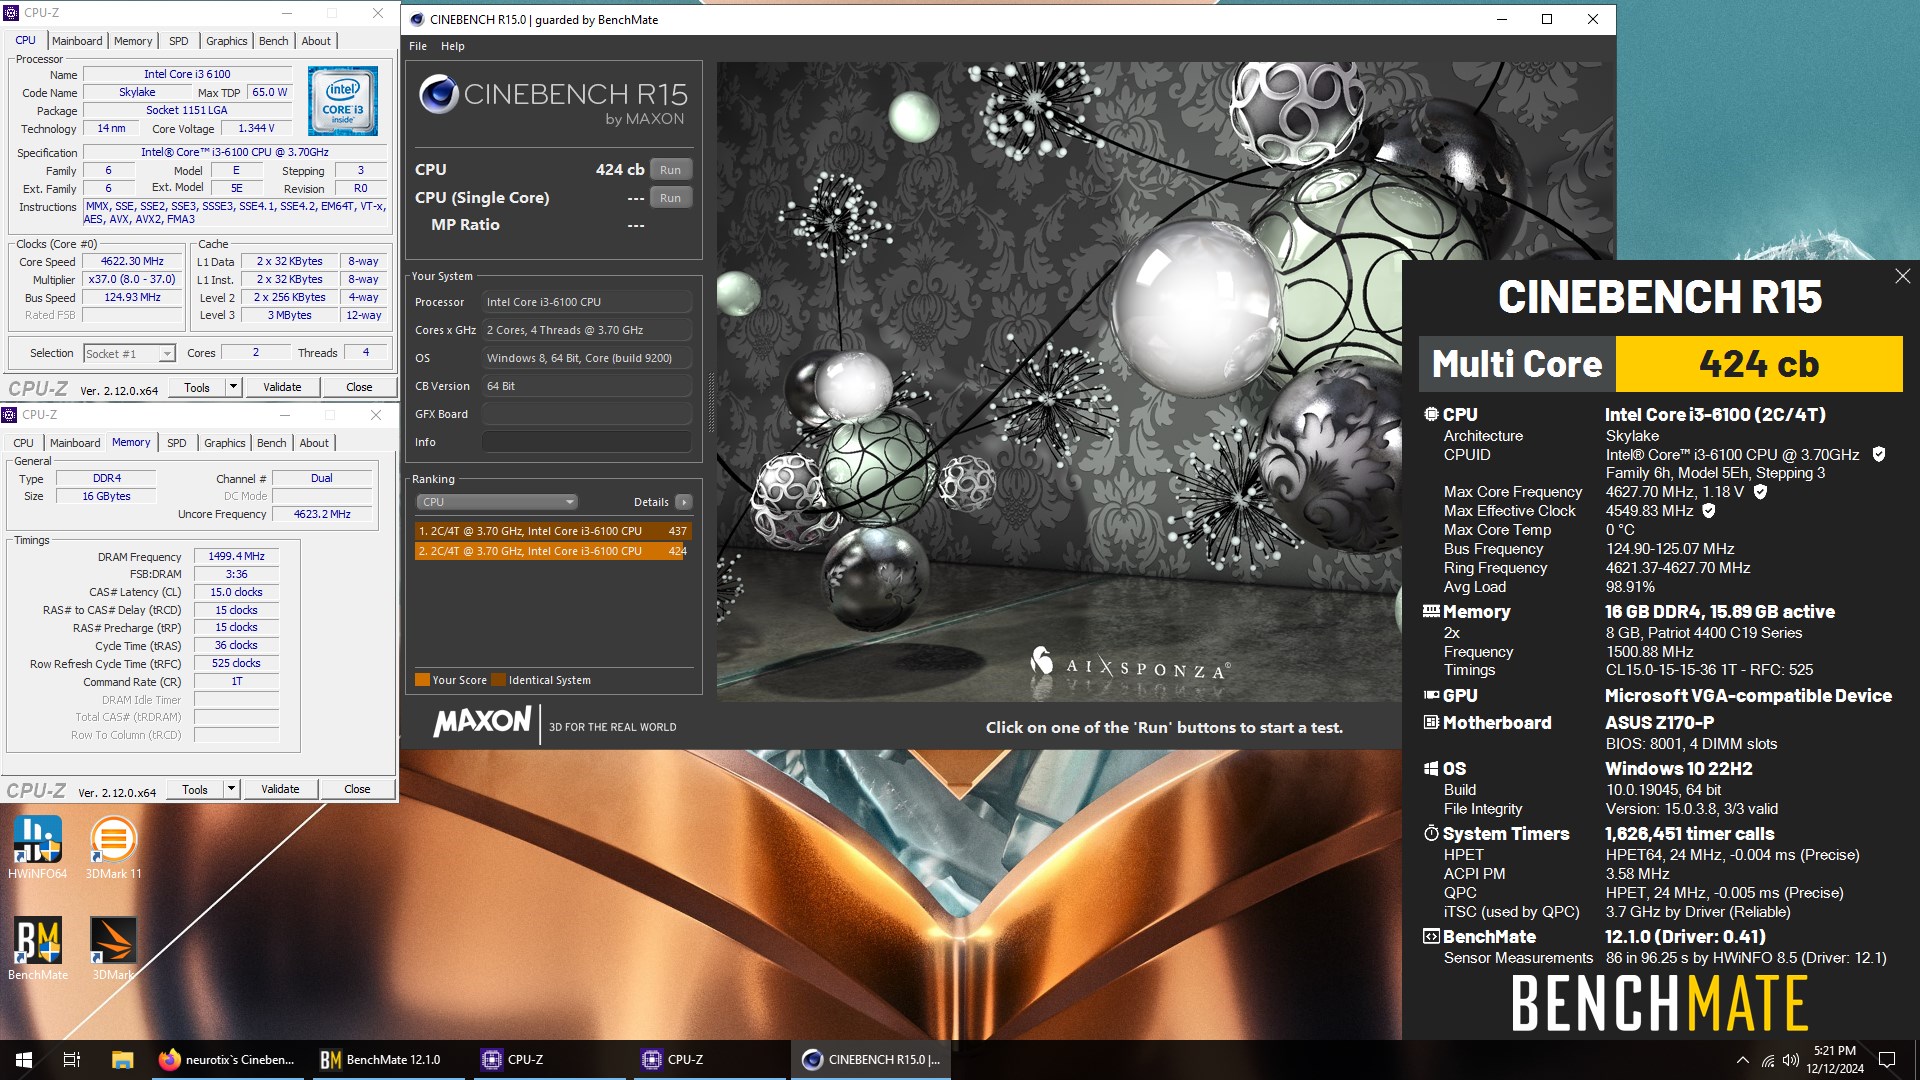The height and width of the screenshot is (1080, 1920).
Task: Open volume control tray icon
Action: [x=1791, y=1060]
